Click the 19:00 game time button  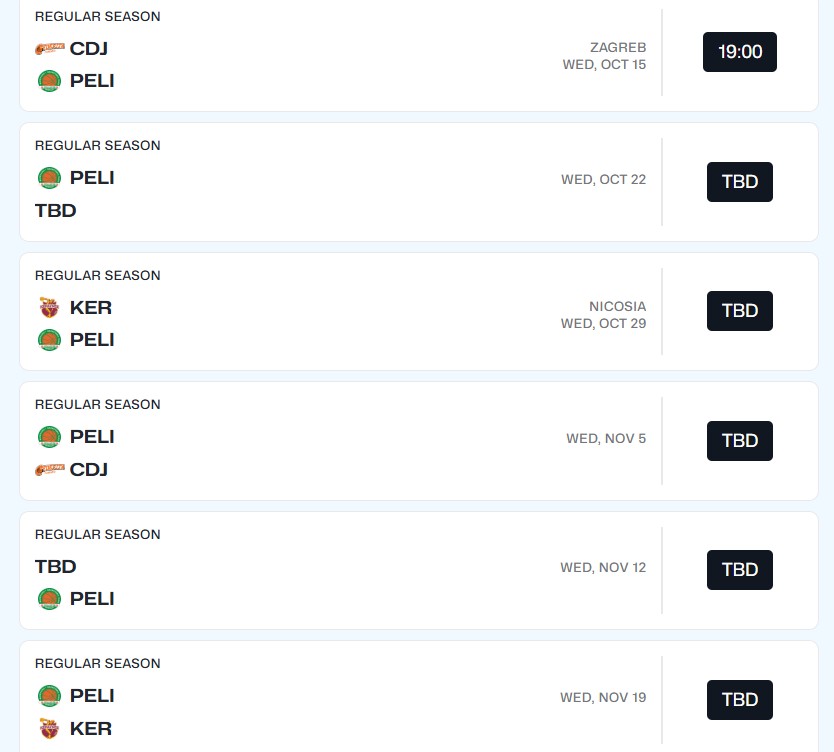[x=740, y=52]
